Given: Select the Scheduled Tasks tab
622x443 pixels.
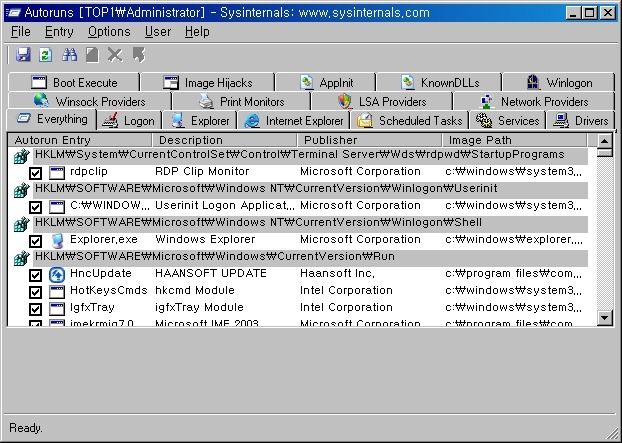Looking at the screenshot, I should pos(409,121).
